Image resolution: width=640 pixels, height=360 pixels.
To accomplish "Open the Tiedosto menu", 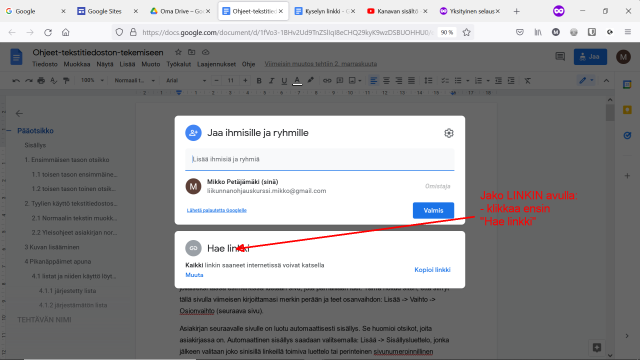I will pyautogui.click(x=44, y=64).
